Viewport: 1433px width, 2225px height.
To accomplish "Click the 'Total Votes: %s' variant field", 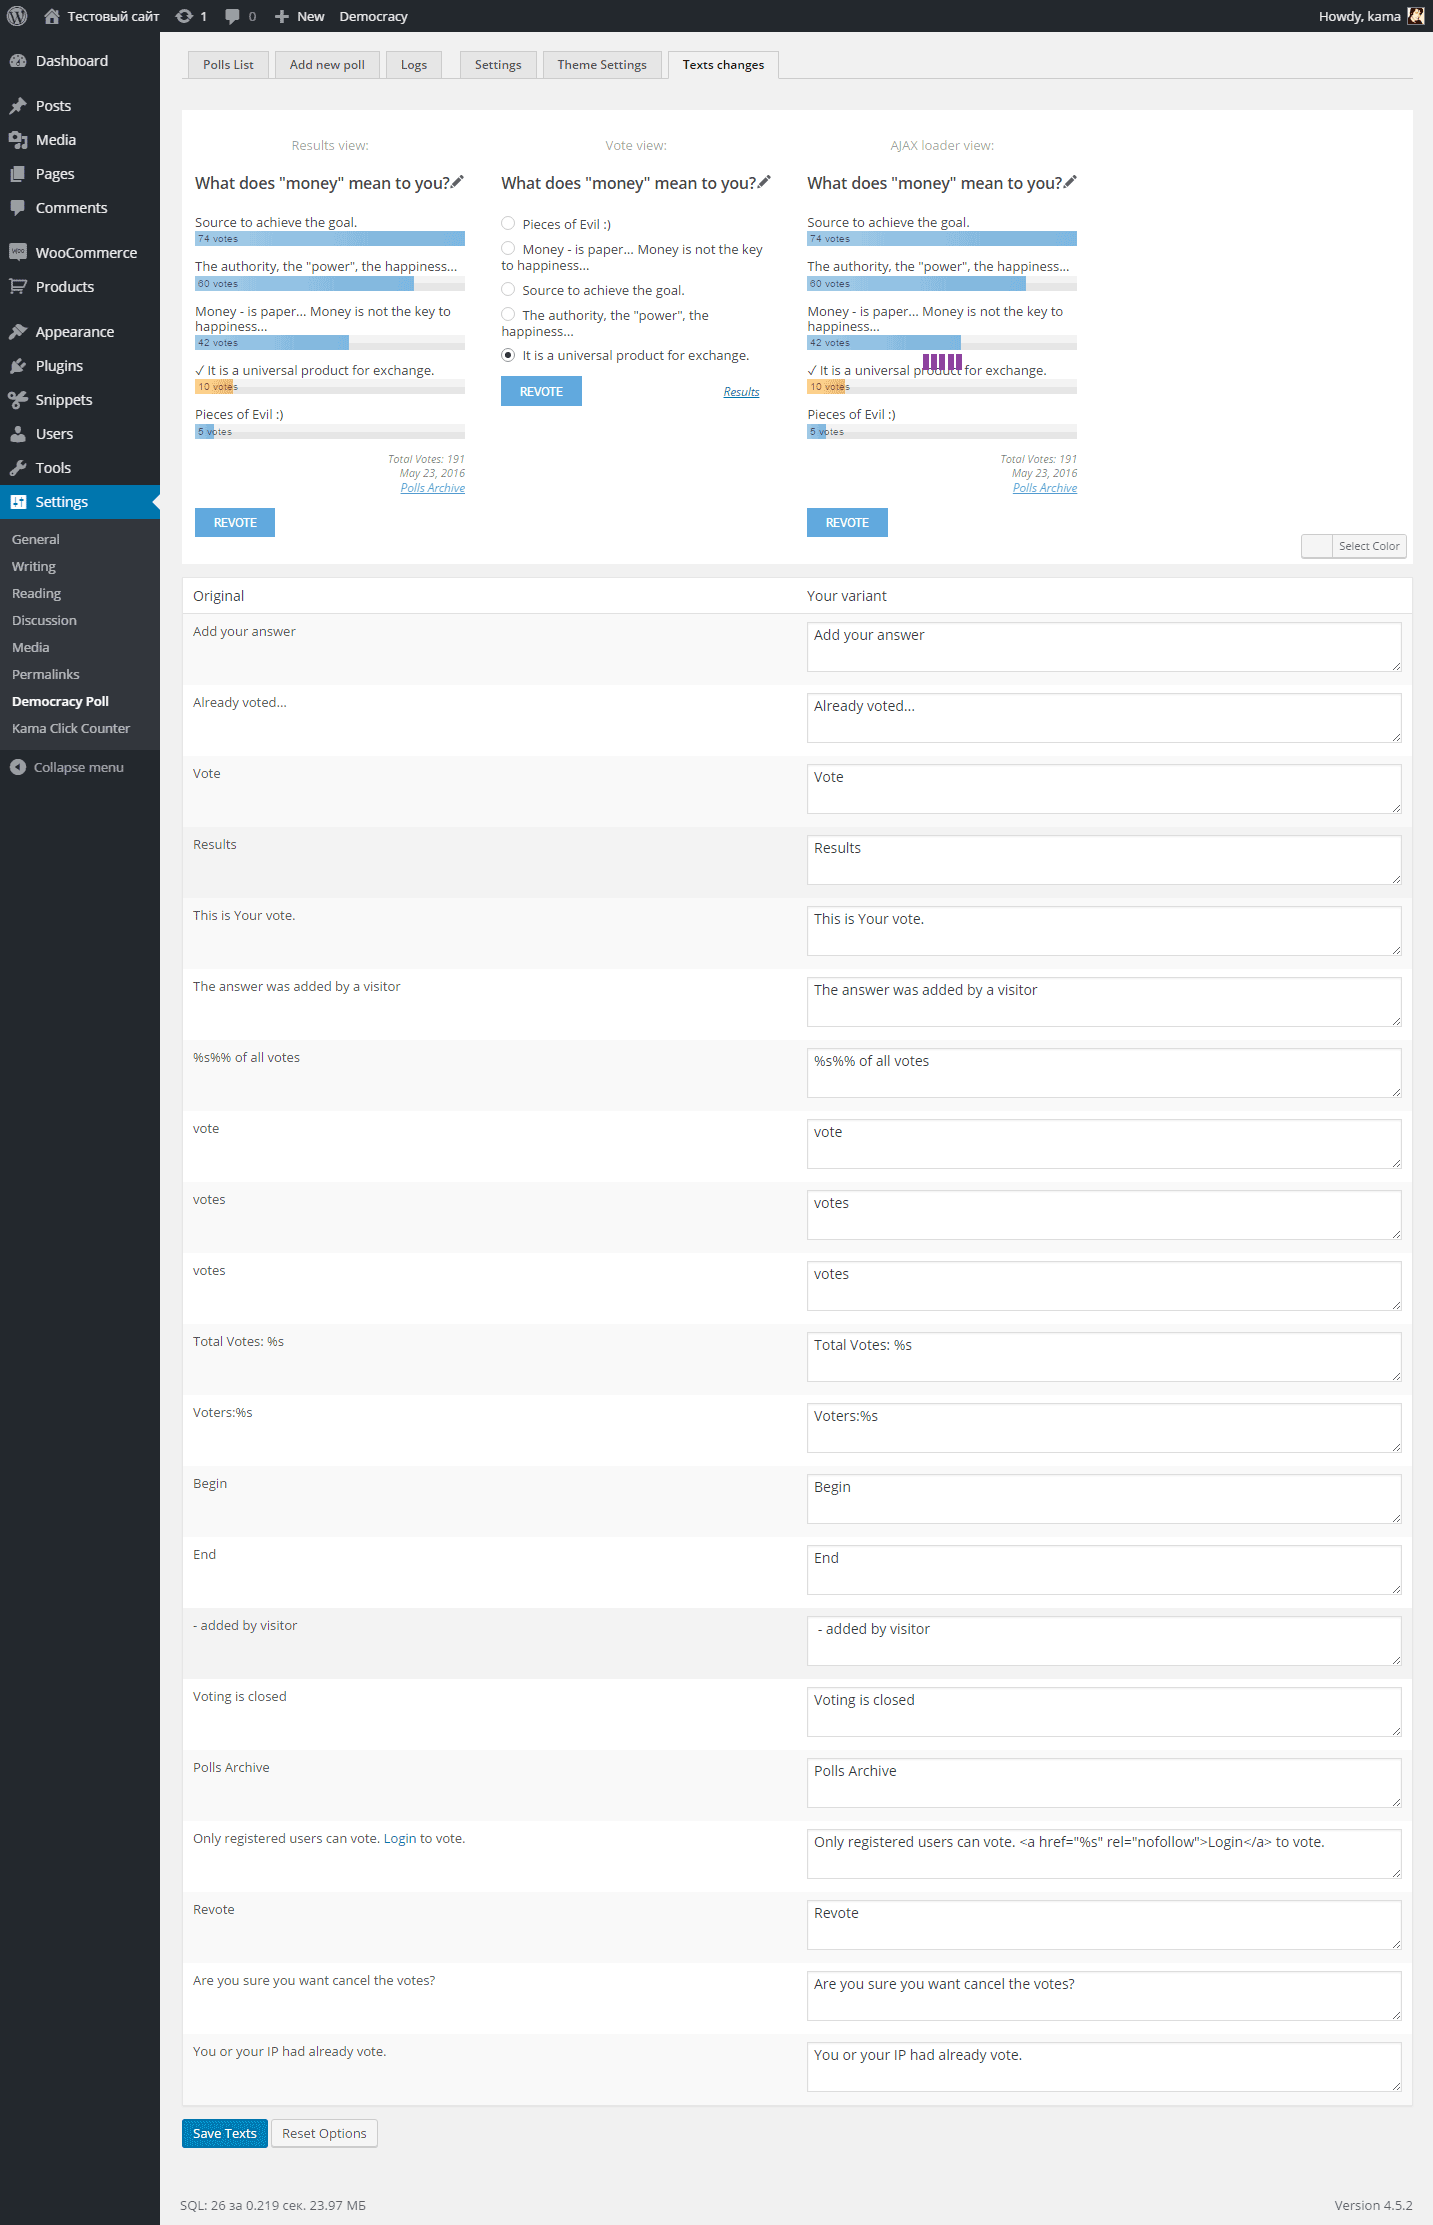I will 1104,1357.
